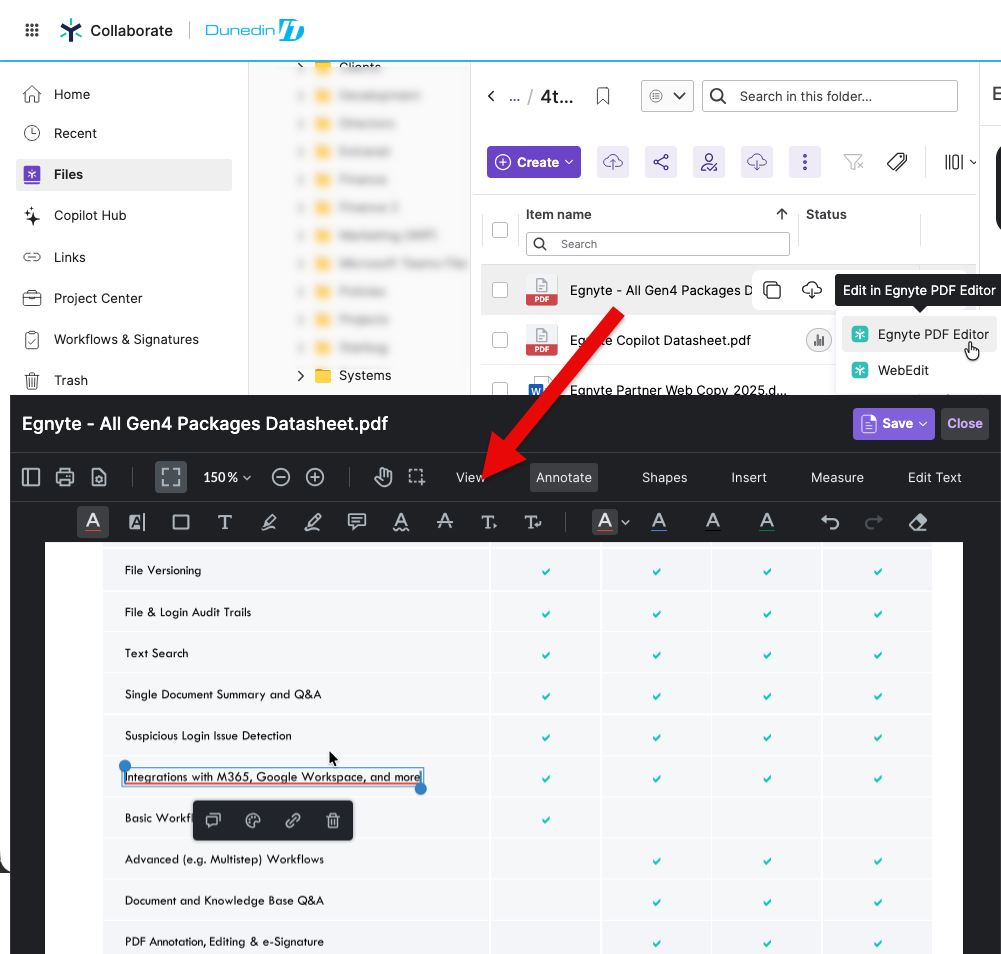Click the tag icon

click(897, 162)
